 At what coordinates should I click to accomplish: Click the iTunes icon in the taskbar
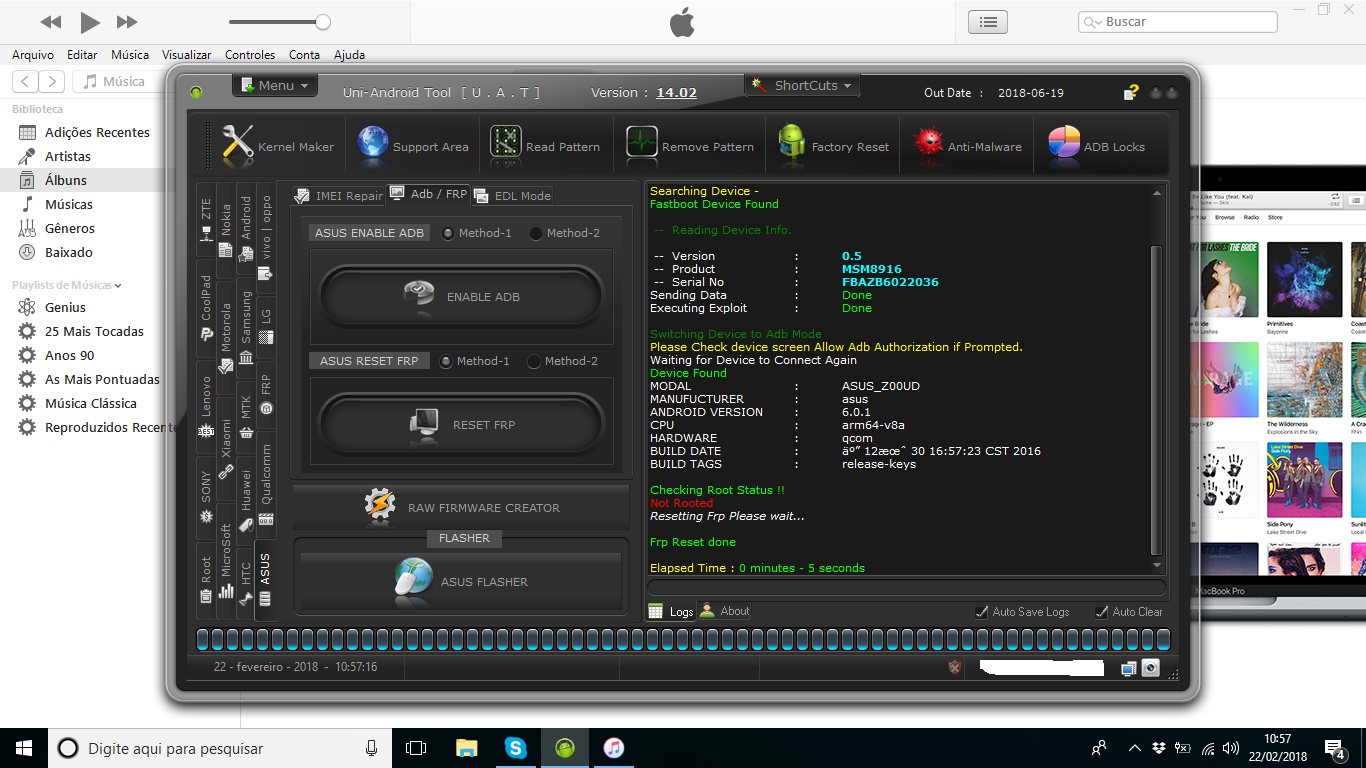tap(613, 747)
